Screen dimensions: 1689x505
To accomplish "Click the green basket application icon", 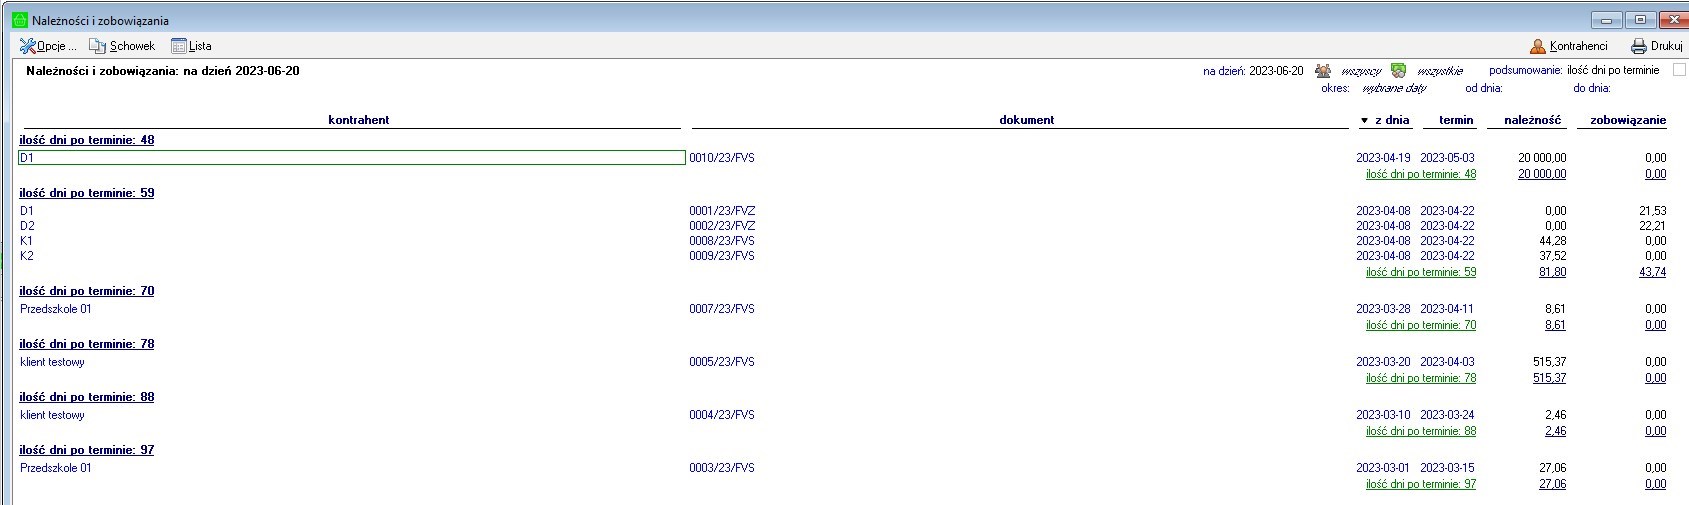I will (19, 20).
